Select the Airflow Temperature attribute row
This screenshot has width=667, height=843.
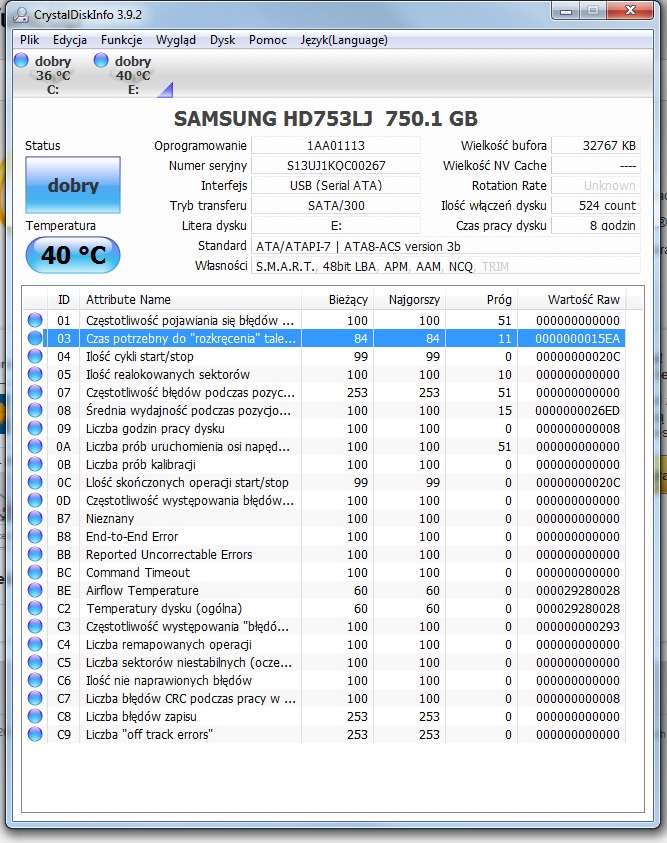(324, 590)
